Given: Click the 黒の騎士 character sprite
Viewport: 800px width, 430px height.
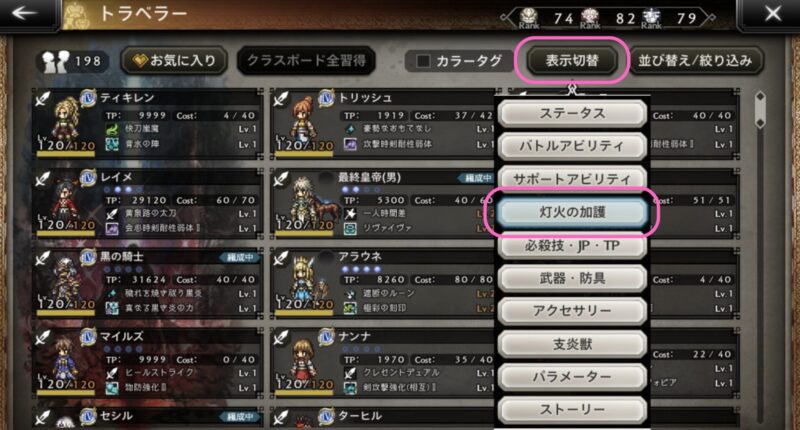Looking at the screenshot, I should tap(66, 280).
